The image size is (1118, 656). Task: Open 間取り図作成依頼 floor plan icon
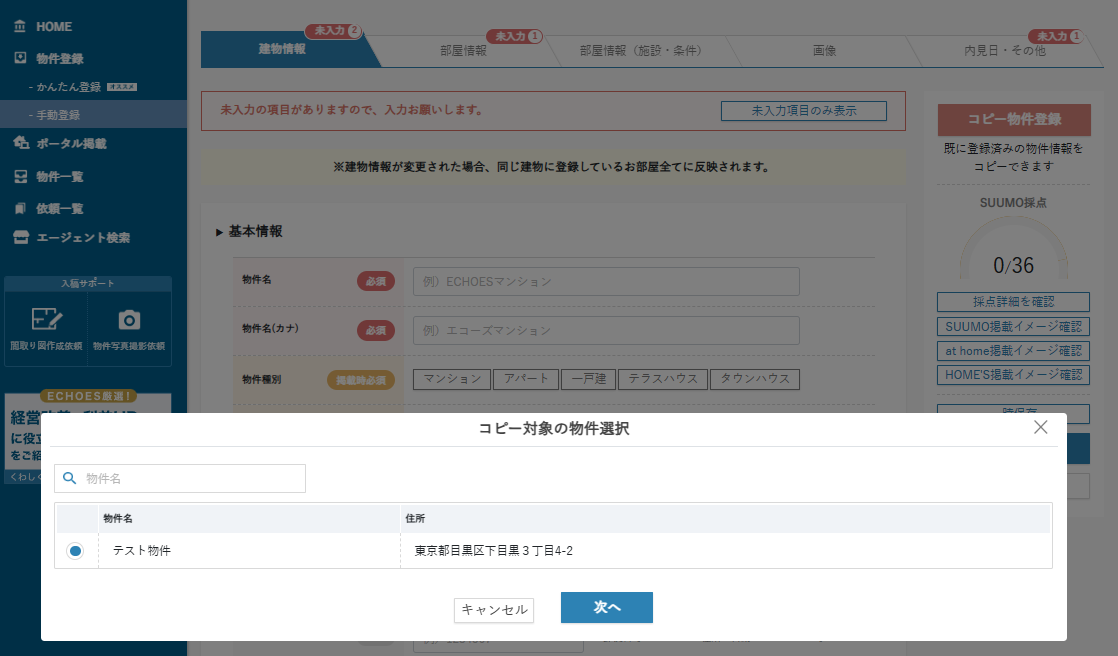pos(46,320)
